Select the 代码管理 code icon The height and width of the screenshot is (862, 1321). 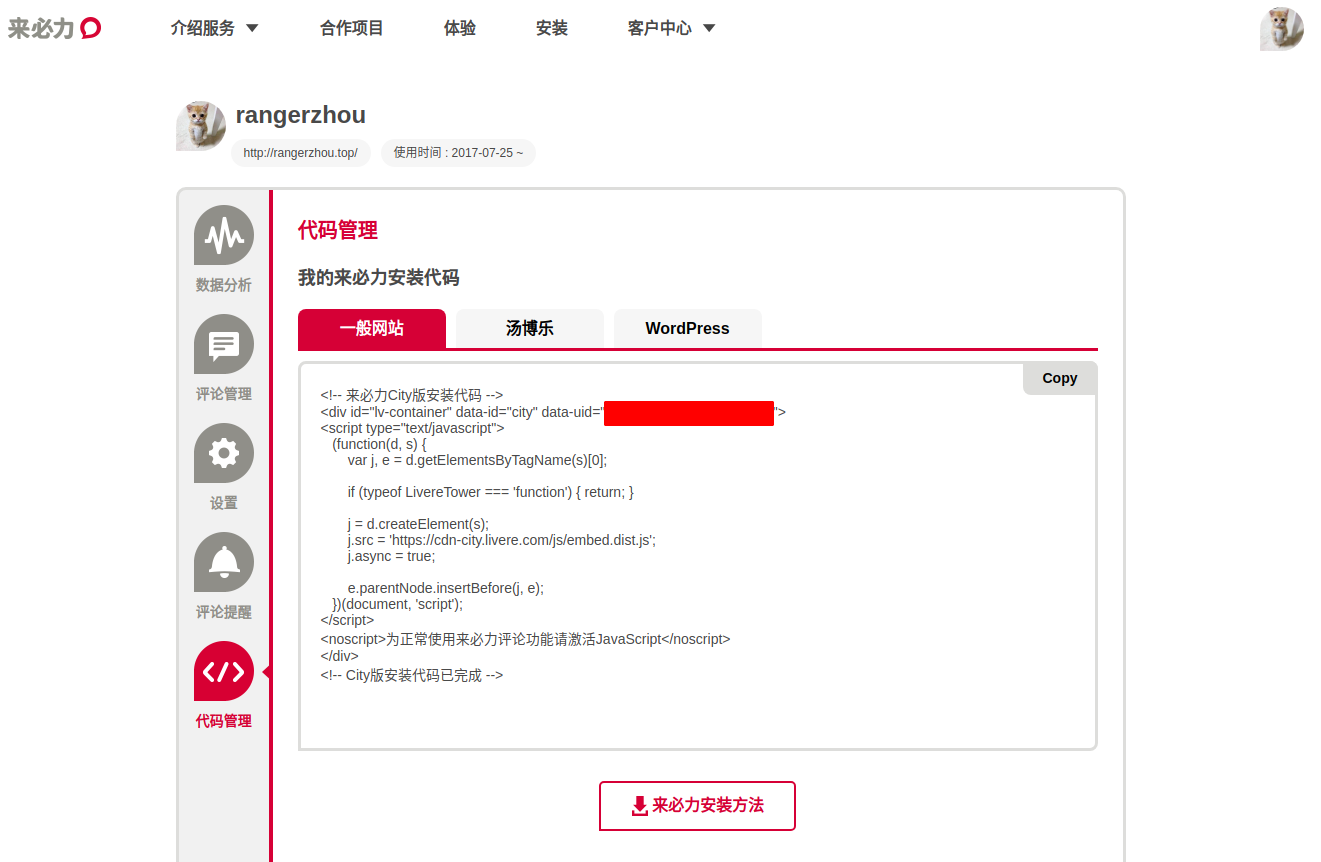click(224, 671)
